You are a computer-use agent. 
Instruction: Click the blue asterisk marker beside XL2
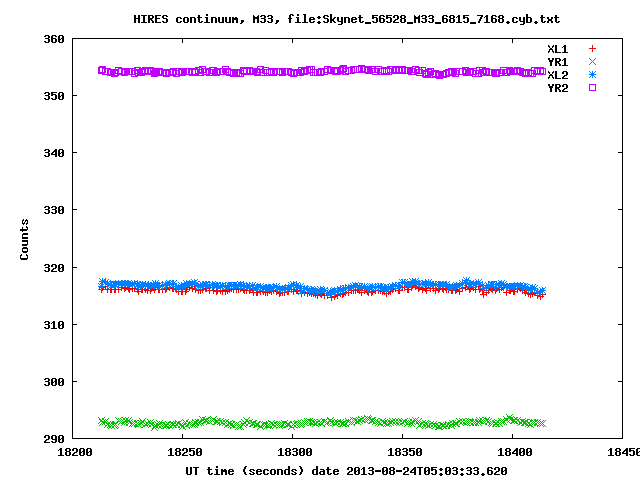click(x=592, y=75)
